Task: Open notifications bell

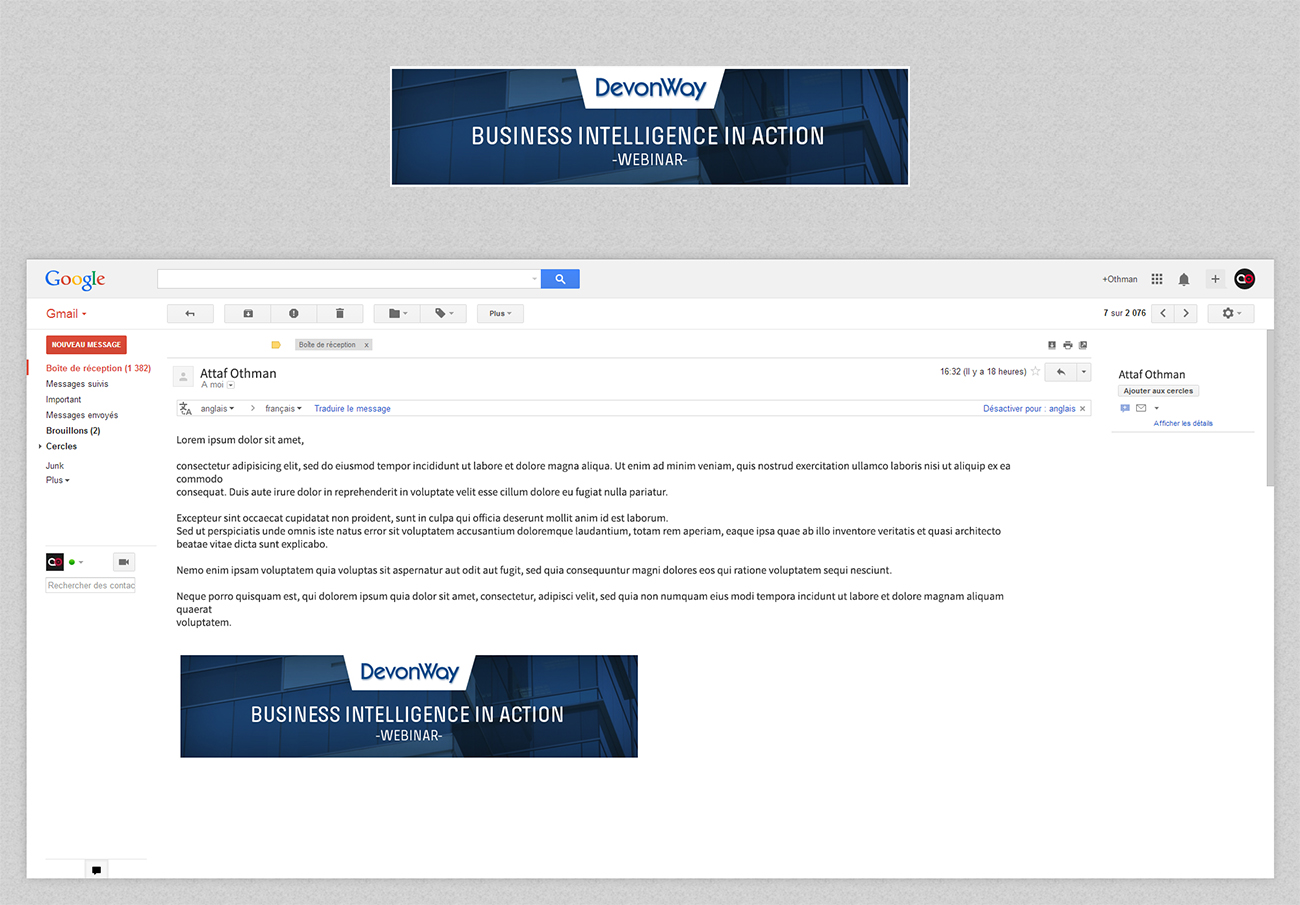Action: pyautogui.click(x=1184, y=280)
